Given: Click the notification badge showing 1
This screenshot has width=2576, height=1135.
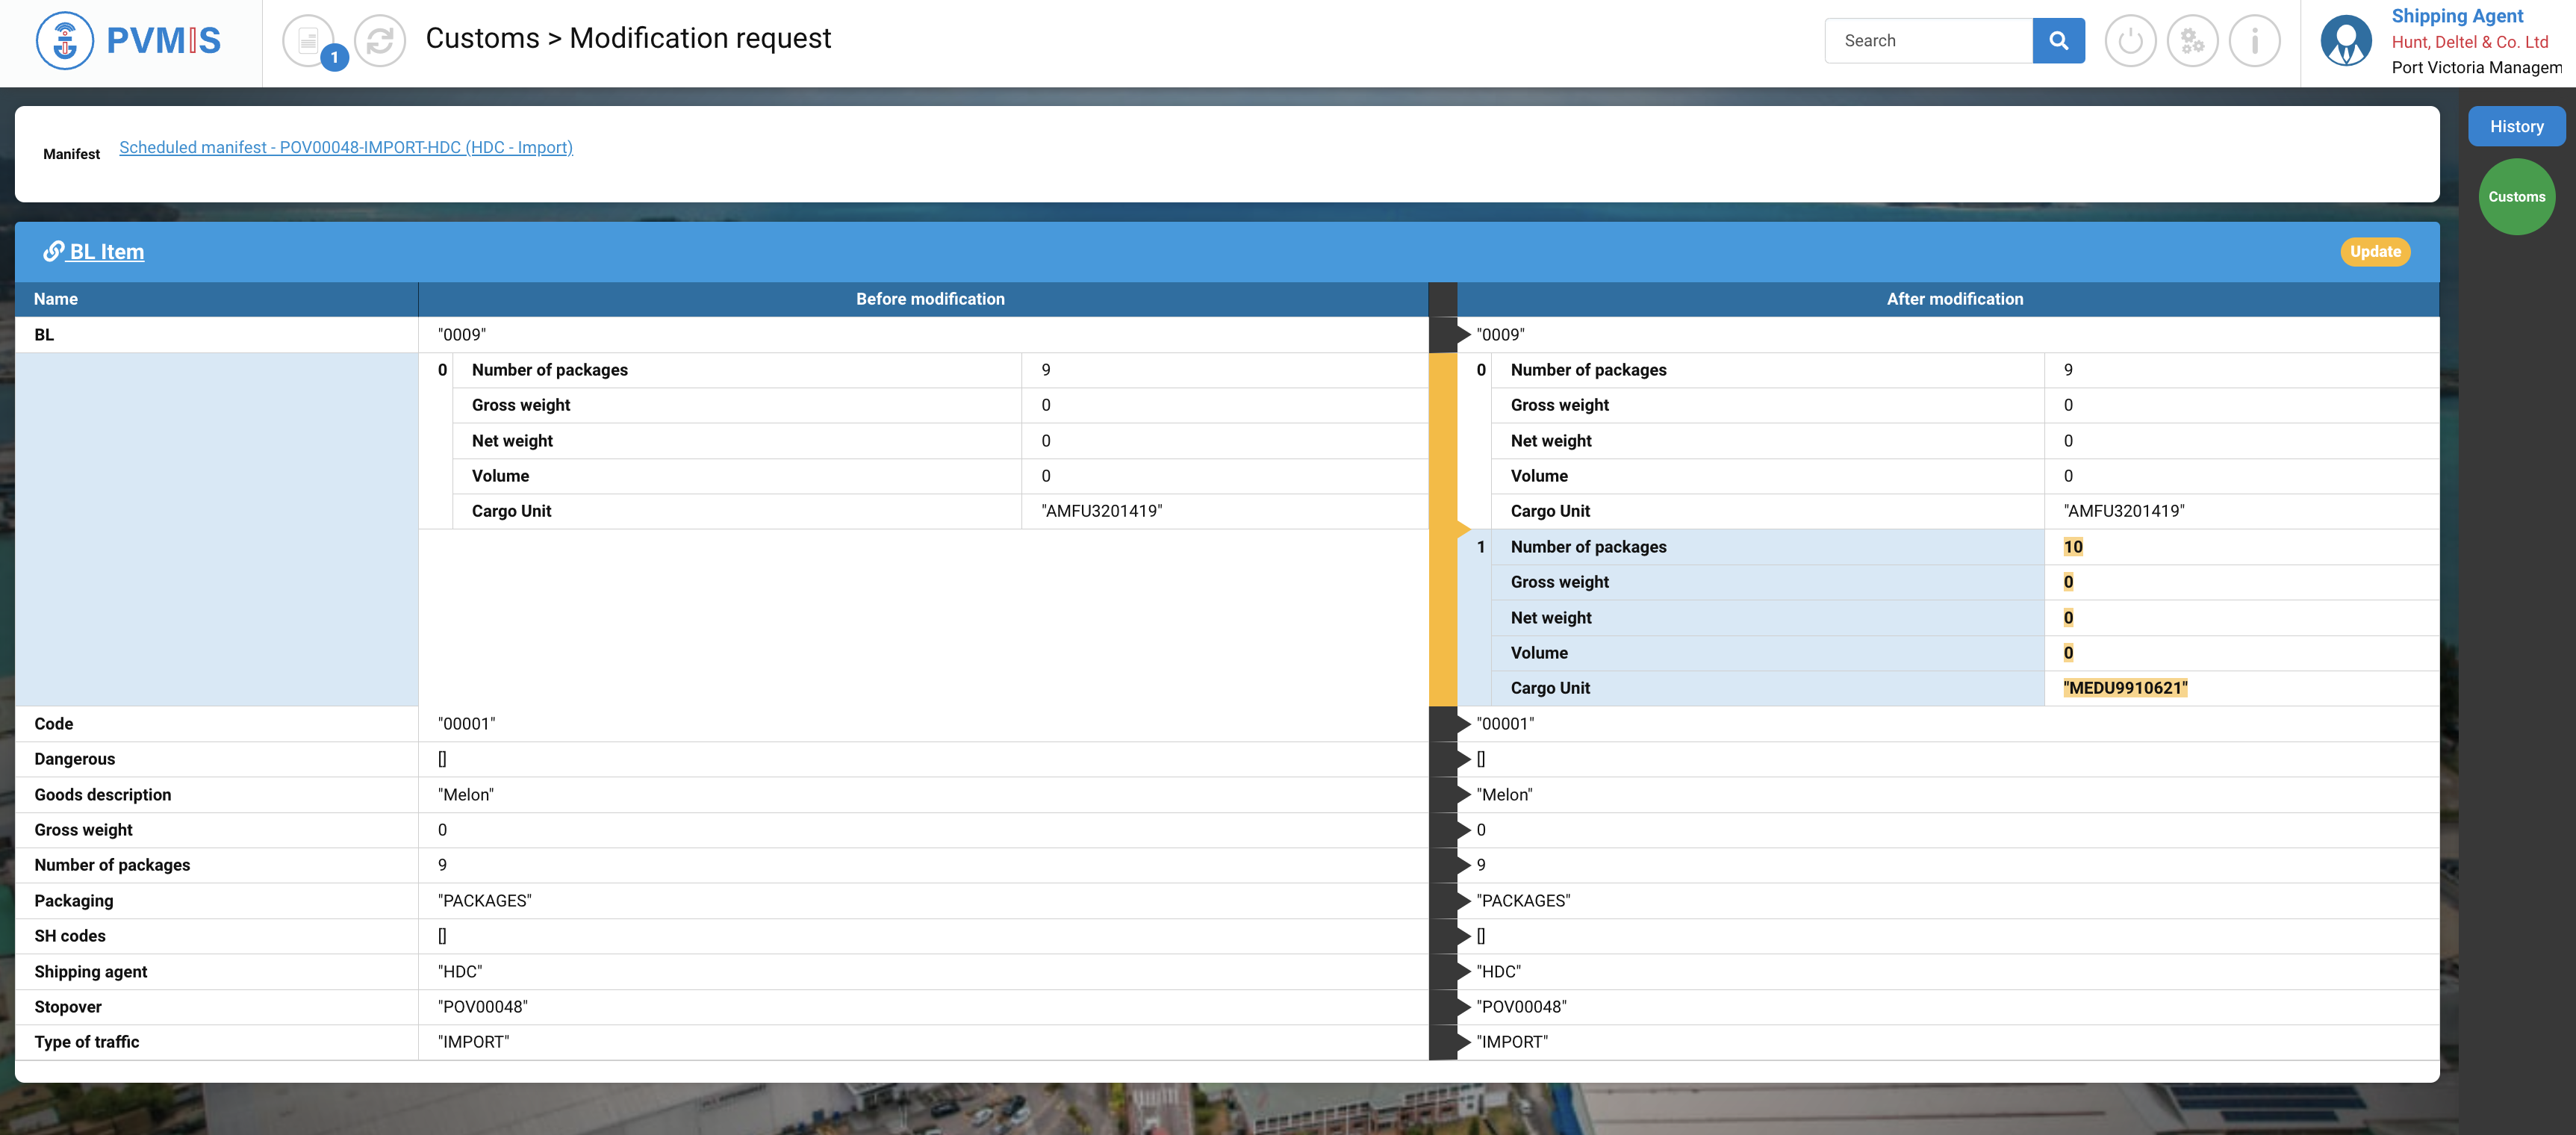Looking at the screenshot, I should tap(334, 58).
